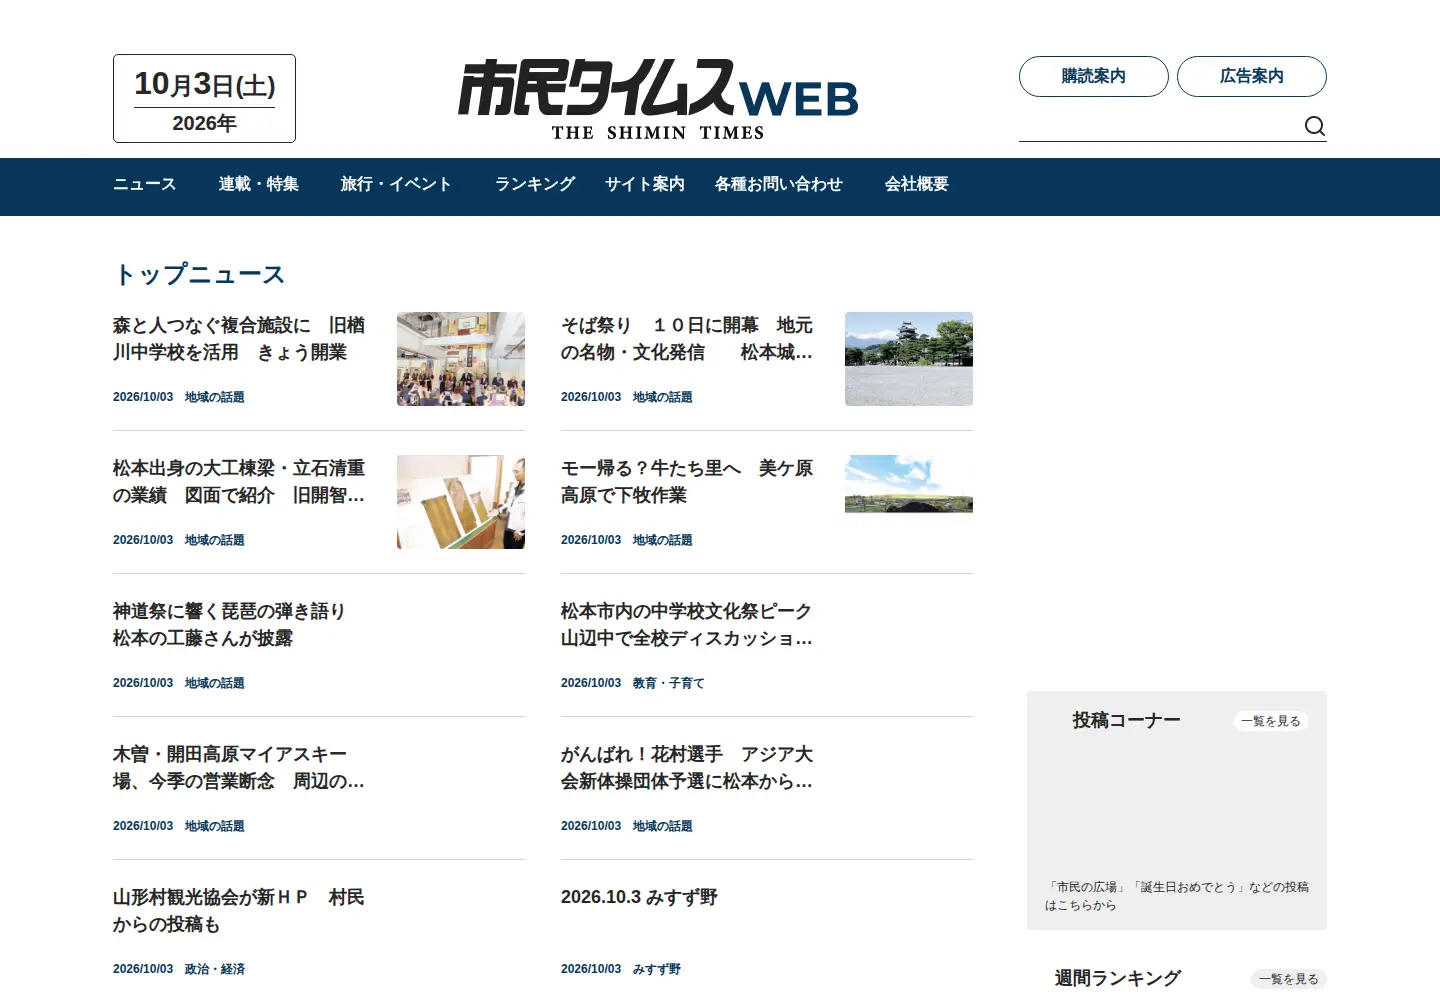Screen dimensions: 1440x1000
Task: Click 一覧を見る in 投稿コーナー
Action: (1271, 721)
